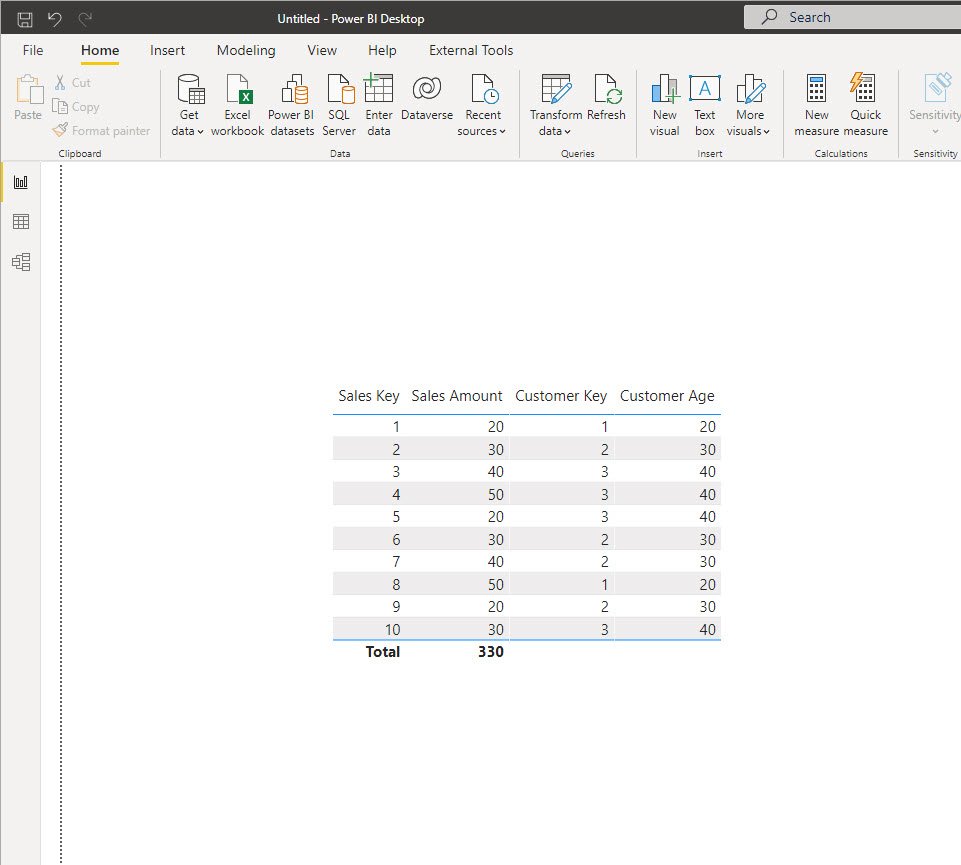Insert a New visual

pos(664,105)
